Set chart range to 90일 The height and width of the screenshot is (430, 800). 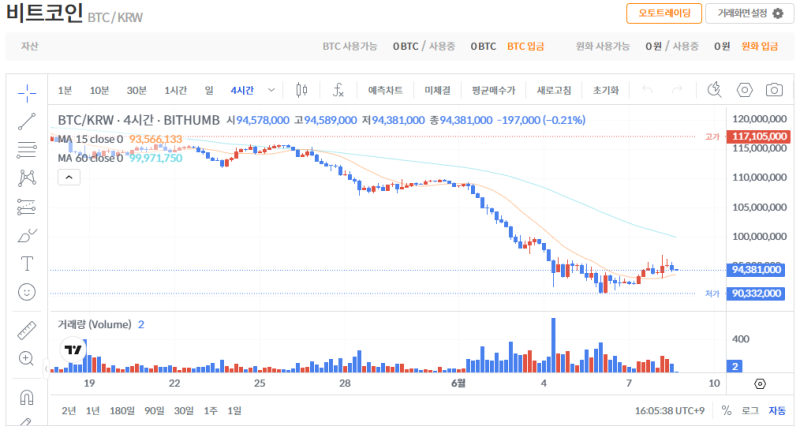(154, 411)
